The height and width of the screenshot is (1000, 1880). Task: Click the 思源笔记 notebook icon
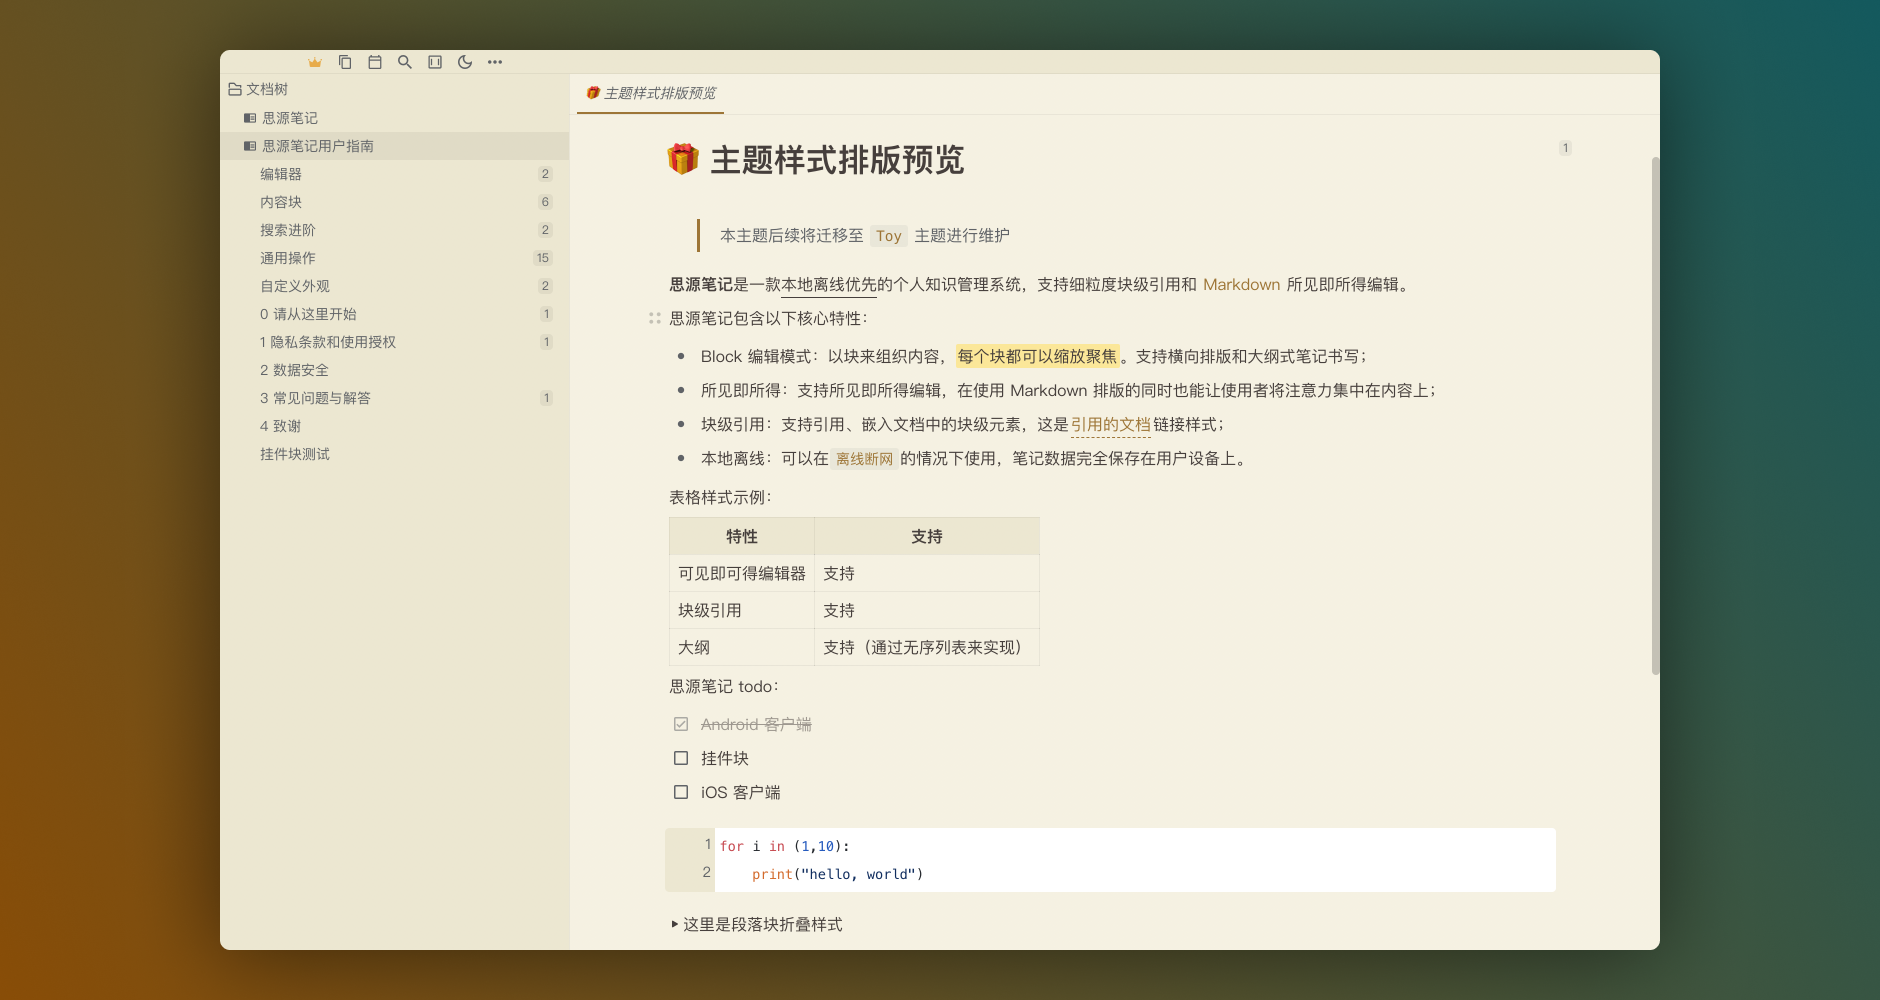[250, 118]
